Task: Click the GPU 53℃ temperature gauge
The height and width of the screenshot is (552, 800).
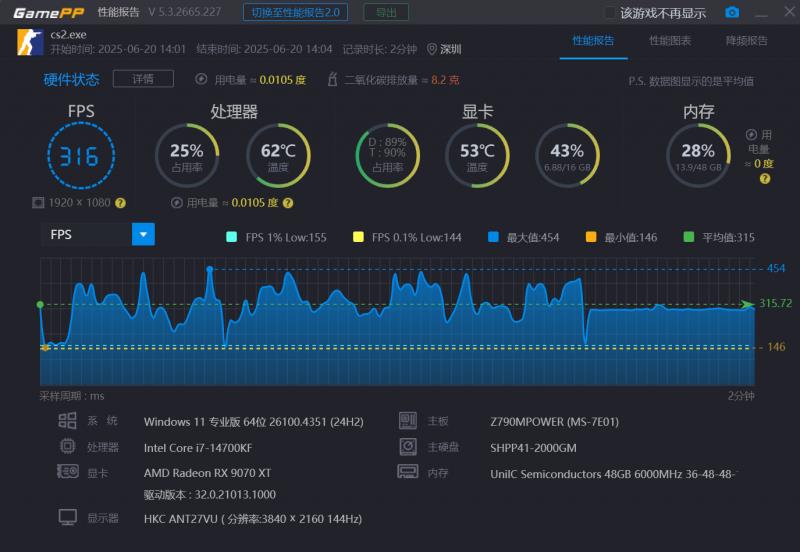Action: tap(478, 156)
